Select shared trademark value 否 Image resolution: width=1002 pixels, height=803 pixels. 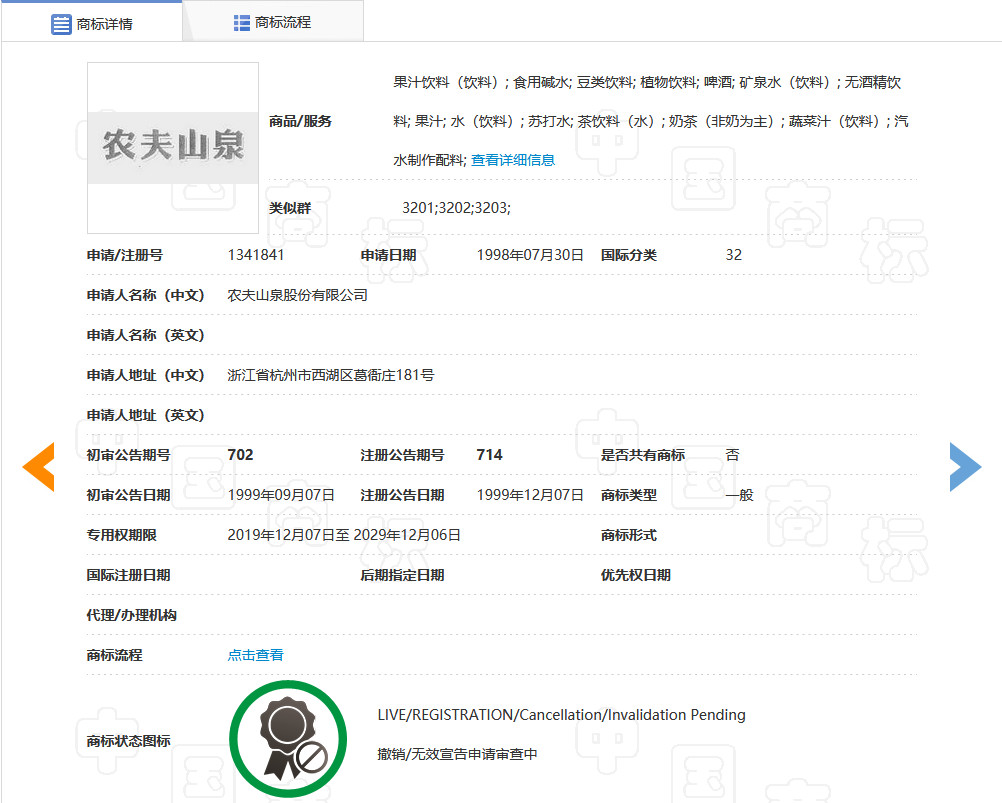coord(732,455)
